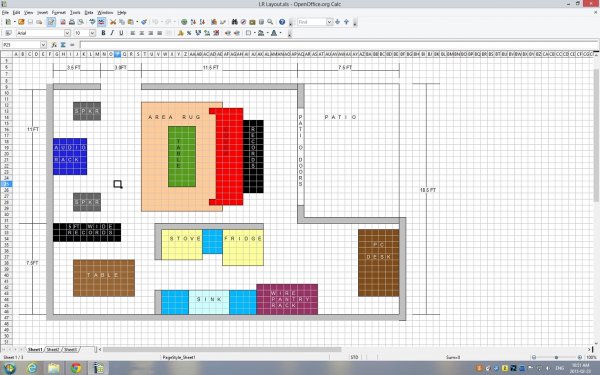Align cell contents right
Image resolution: width=600 pixels, height=375 pixels.
[x=151, y=33]
